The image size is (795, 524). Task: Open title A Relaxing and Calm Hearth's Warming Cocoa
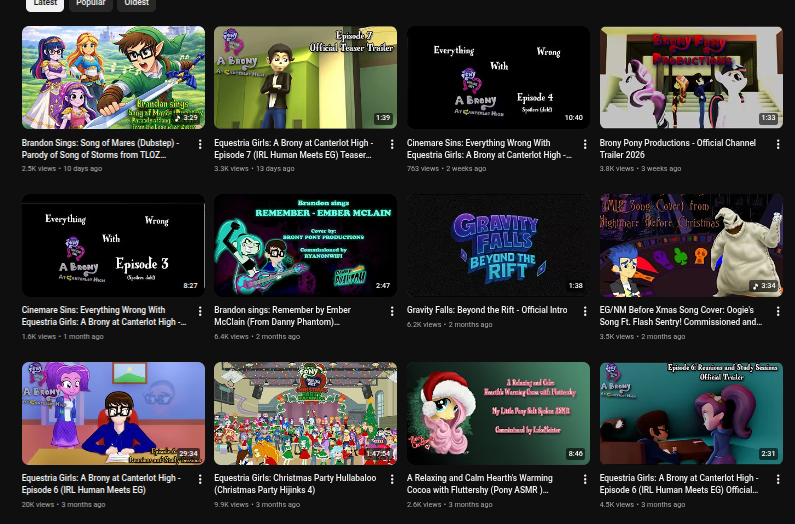coord(480,483)
